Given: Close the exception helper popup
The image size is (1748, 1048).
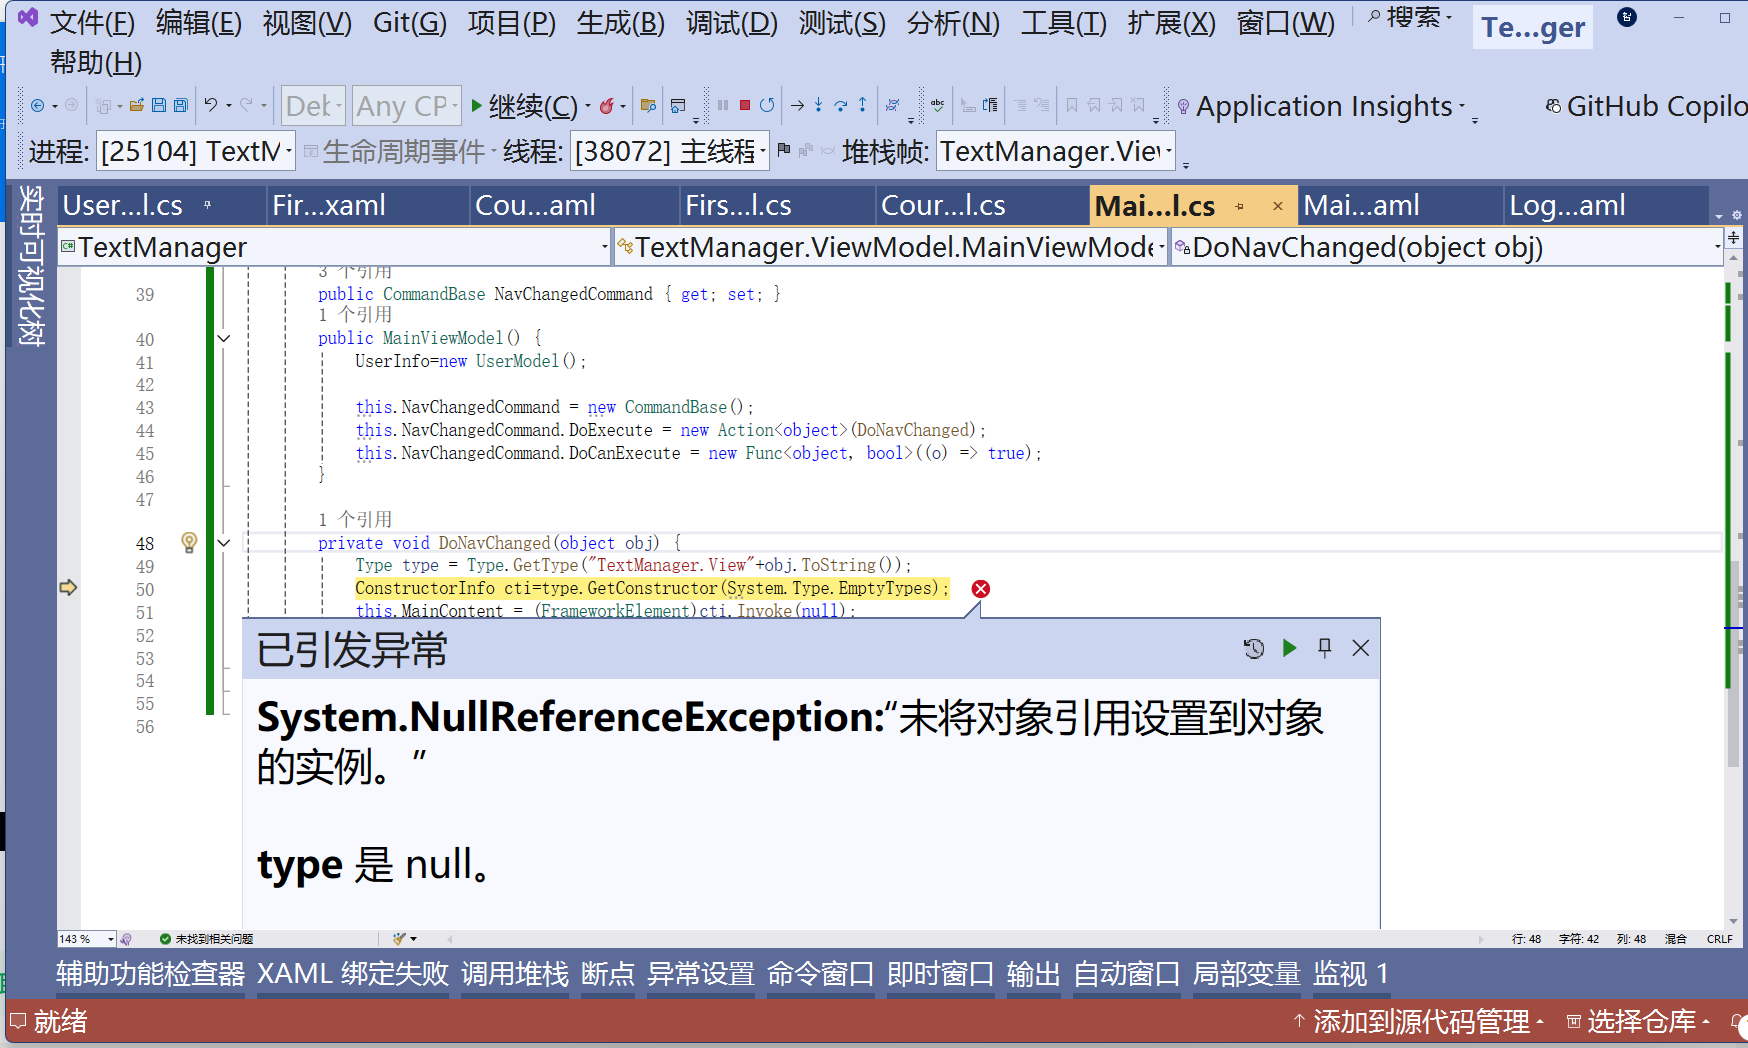Looking at the screenshot, I should (1361, 648).
